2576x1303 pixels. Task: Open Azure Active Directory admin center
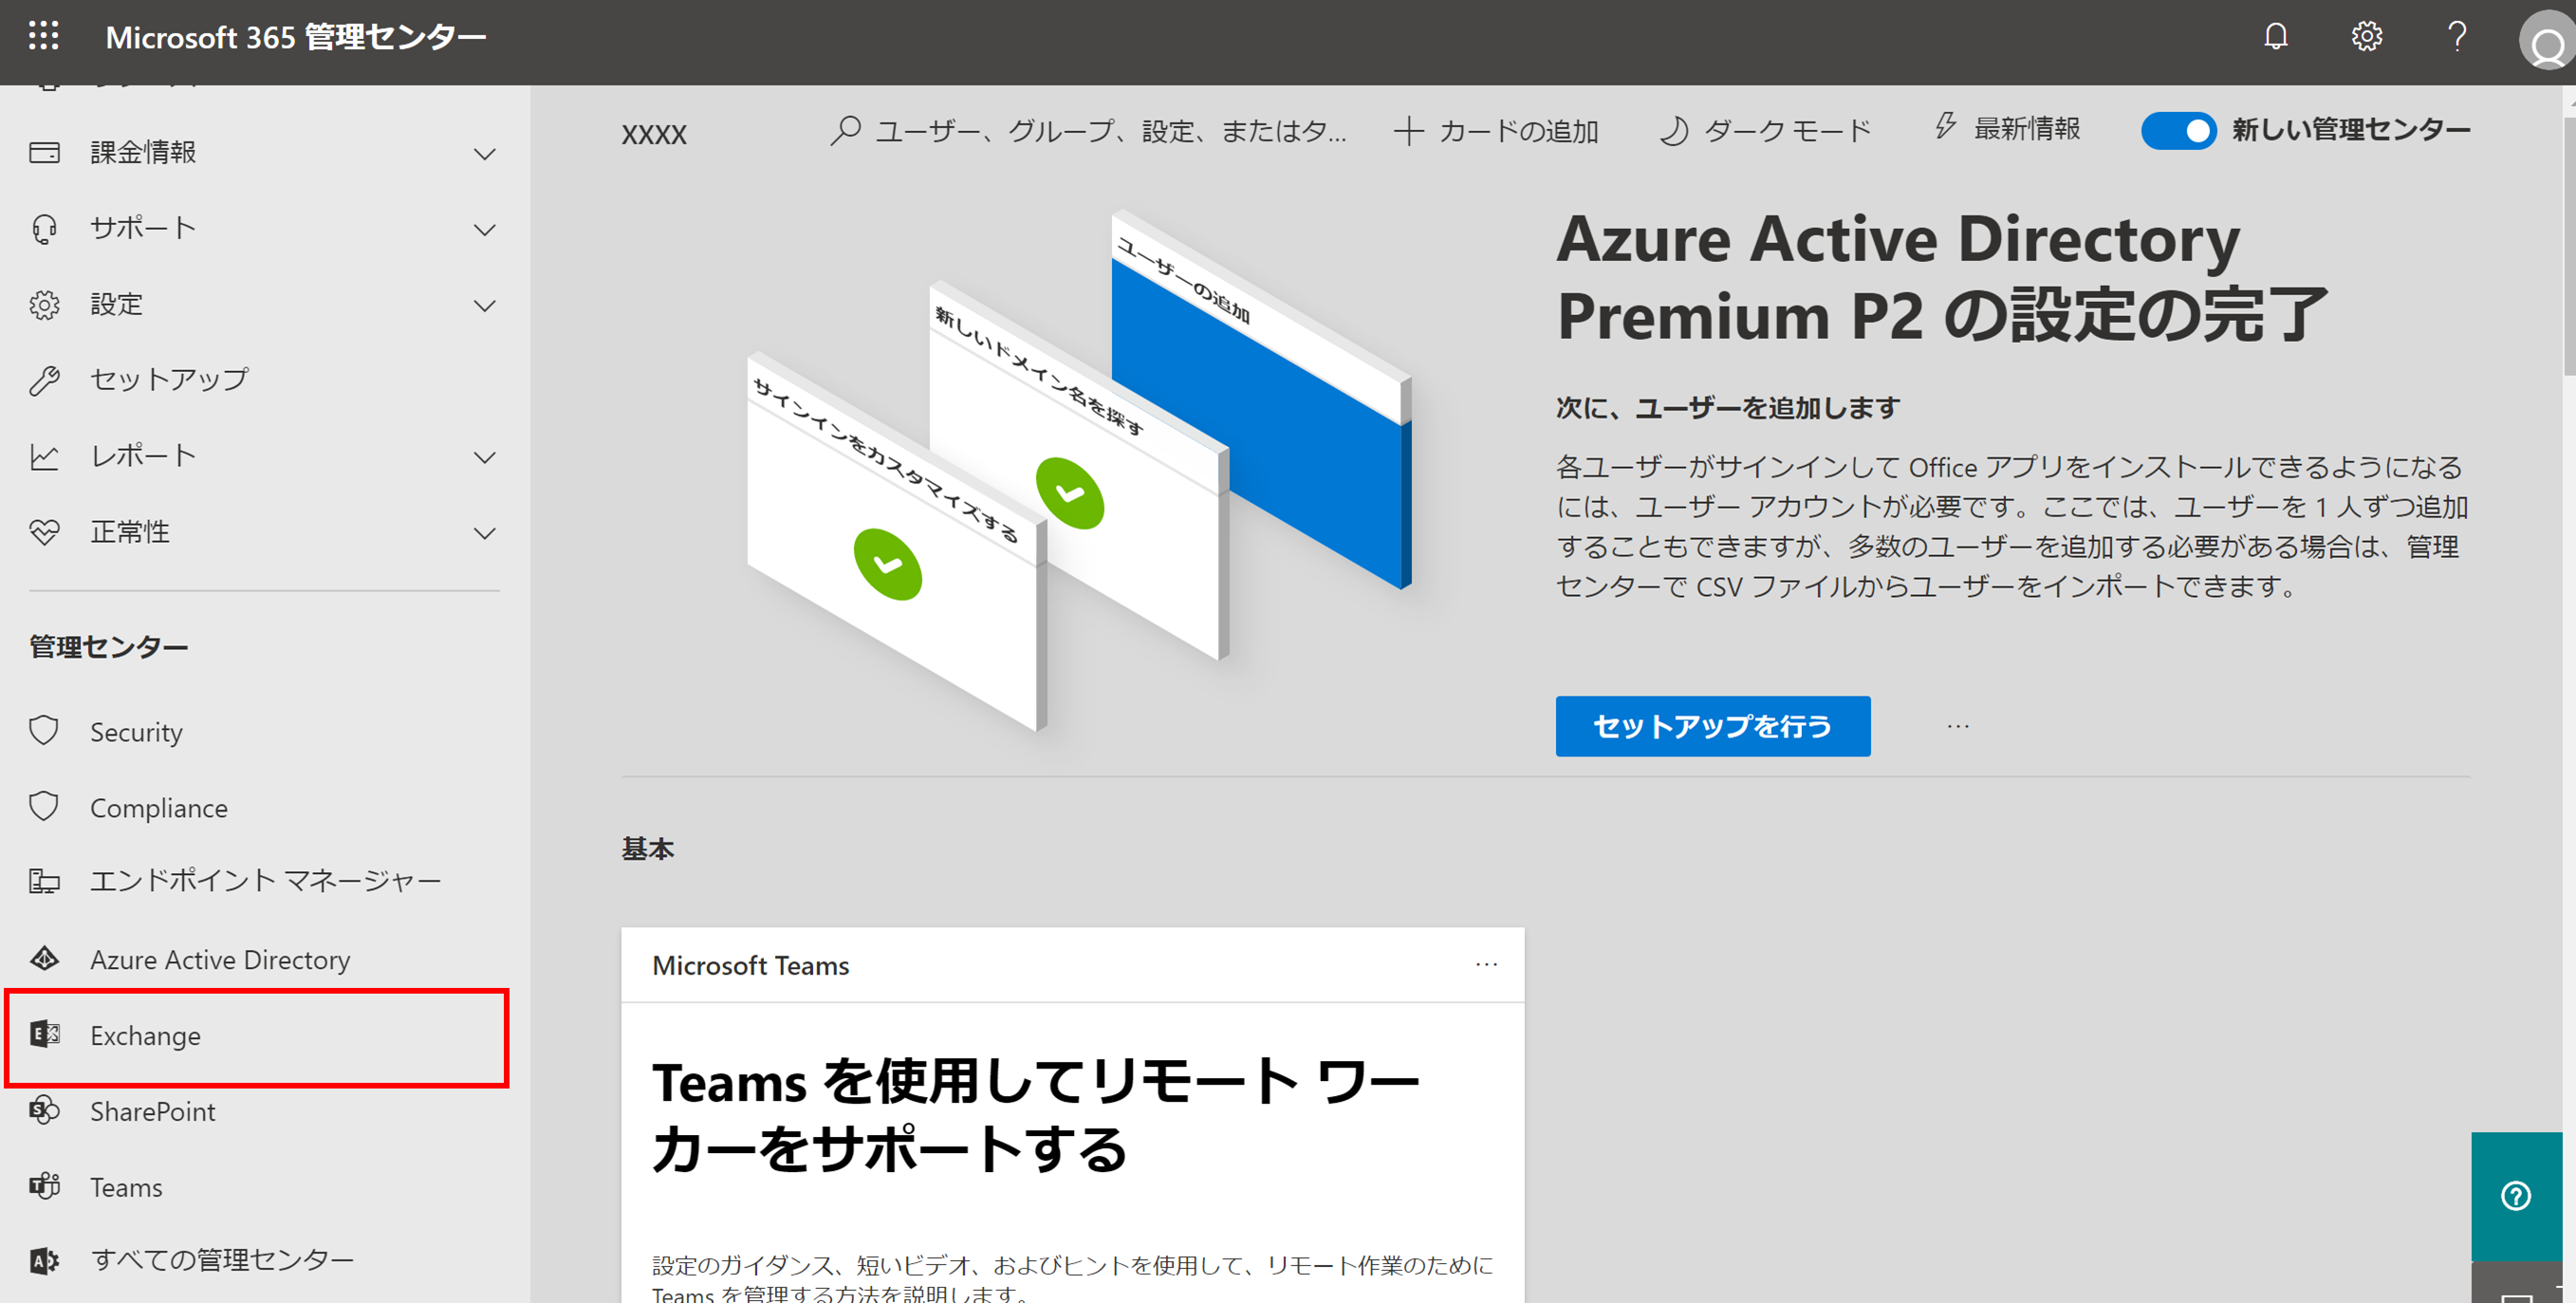(219, 959)
